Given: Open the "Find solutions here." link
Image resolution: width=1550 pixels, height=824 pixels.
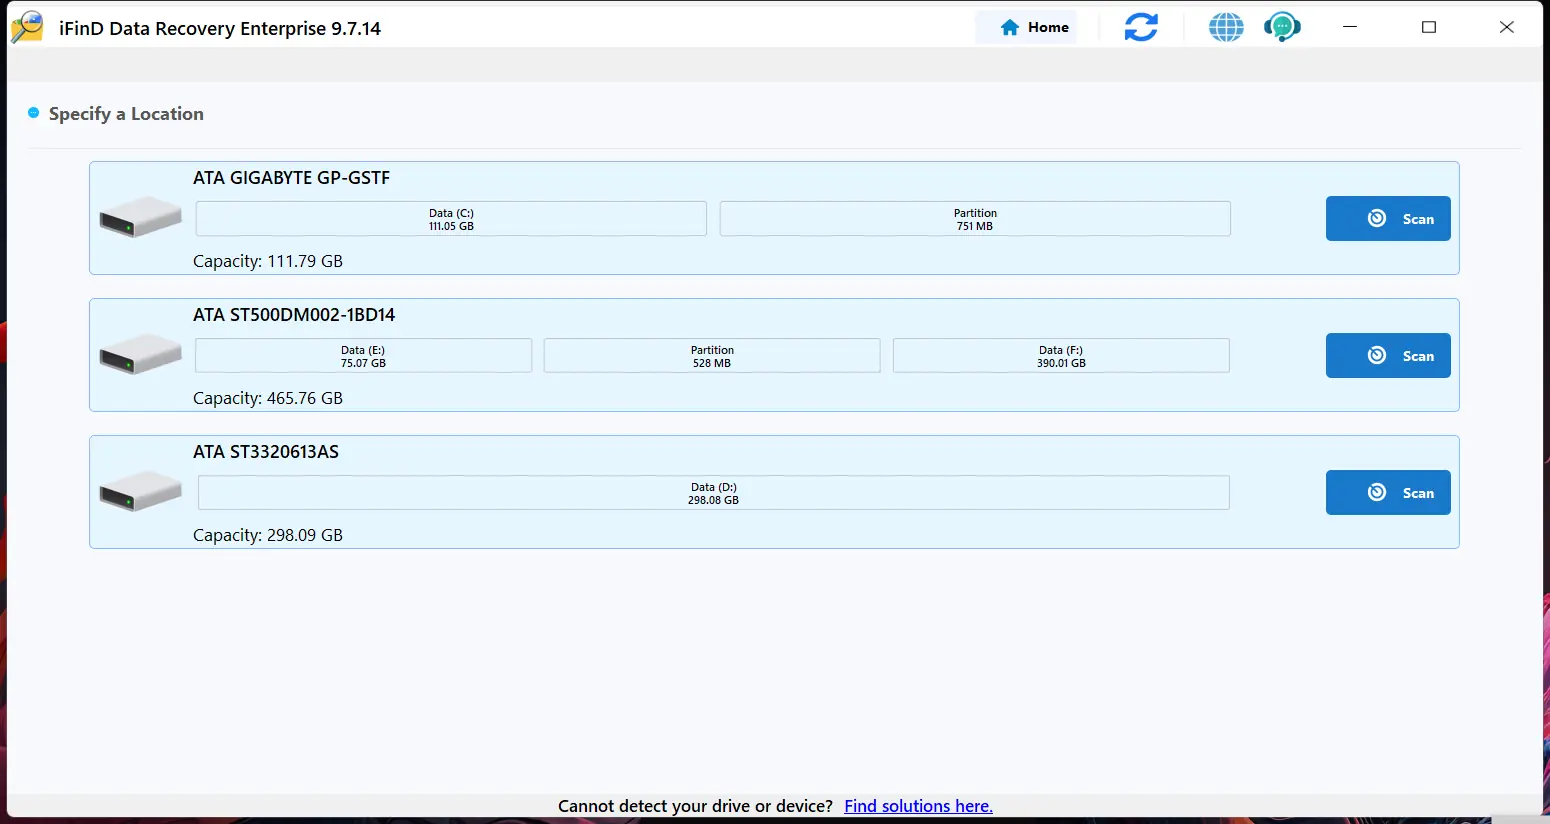Looking at the screenshot, I should point(918,806).
